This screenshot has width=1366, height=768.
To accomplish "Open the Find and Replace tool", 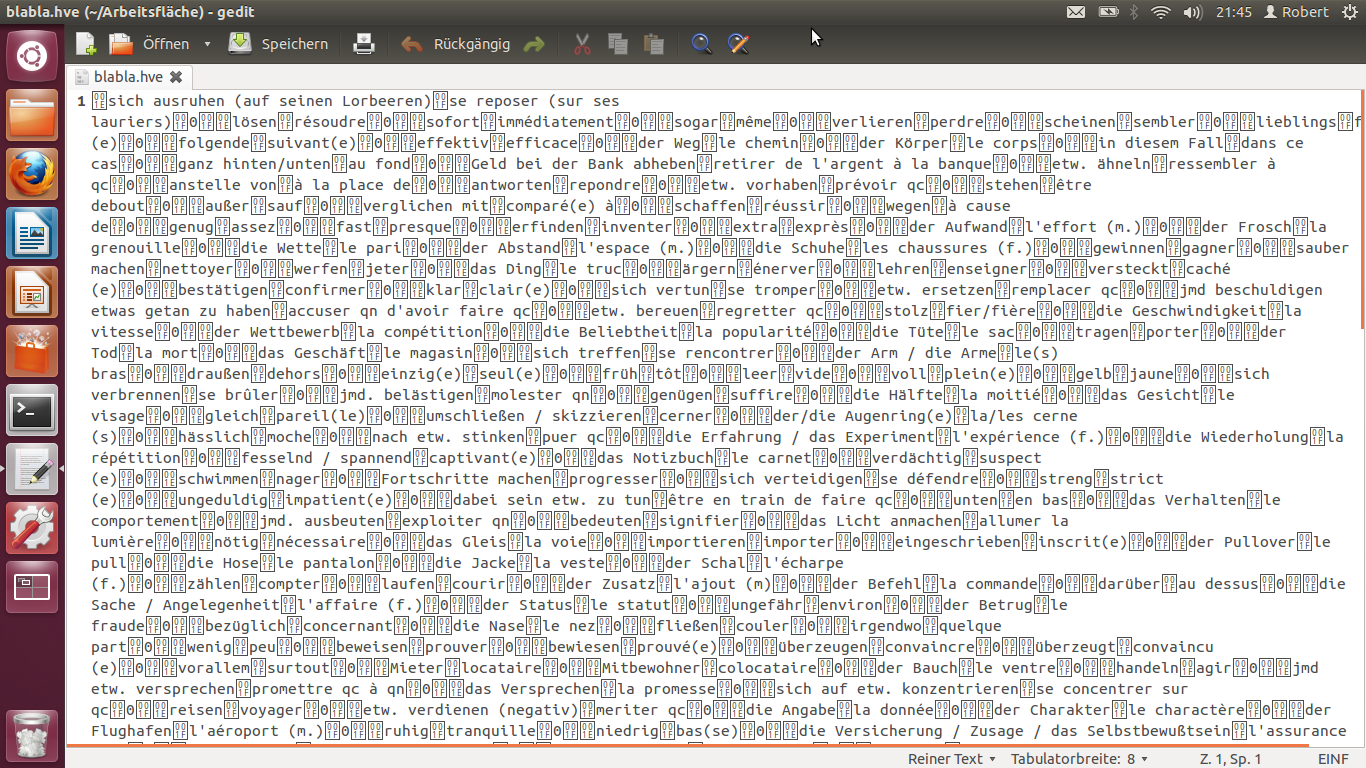I will (738, 44).
